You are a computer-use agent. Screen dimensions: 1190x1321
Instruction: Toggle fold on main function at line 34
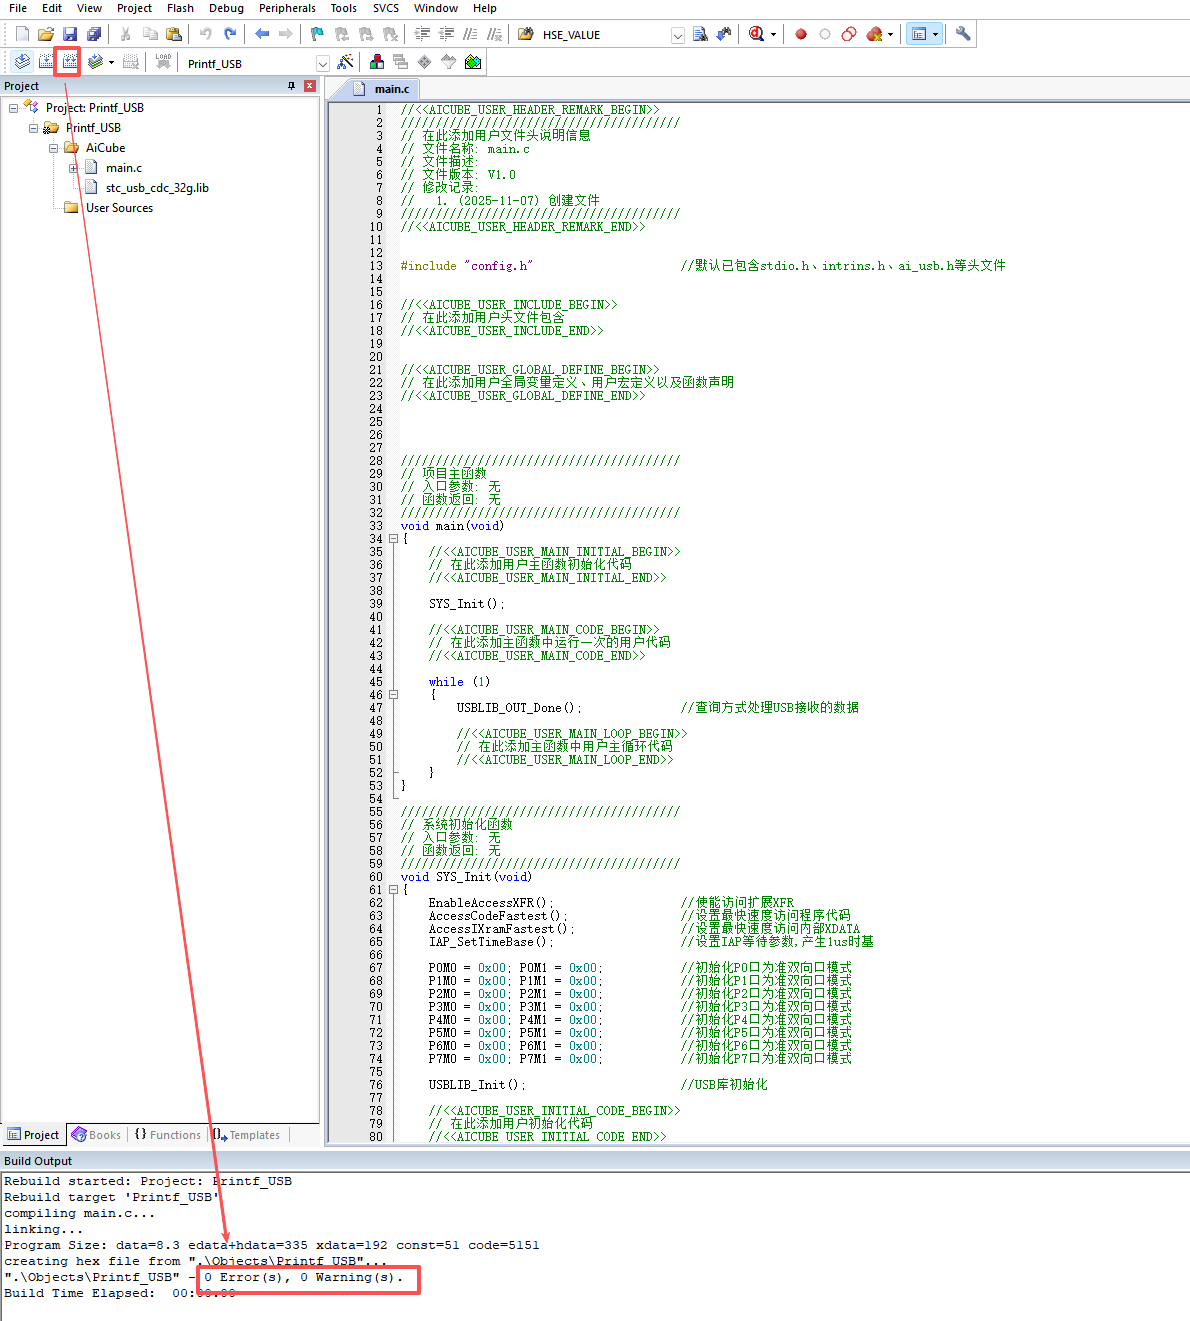pos(393,539)
